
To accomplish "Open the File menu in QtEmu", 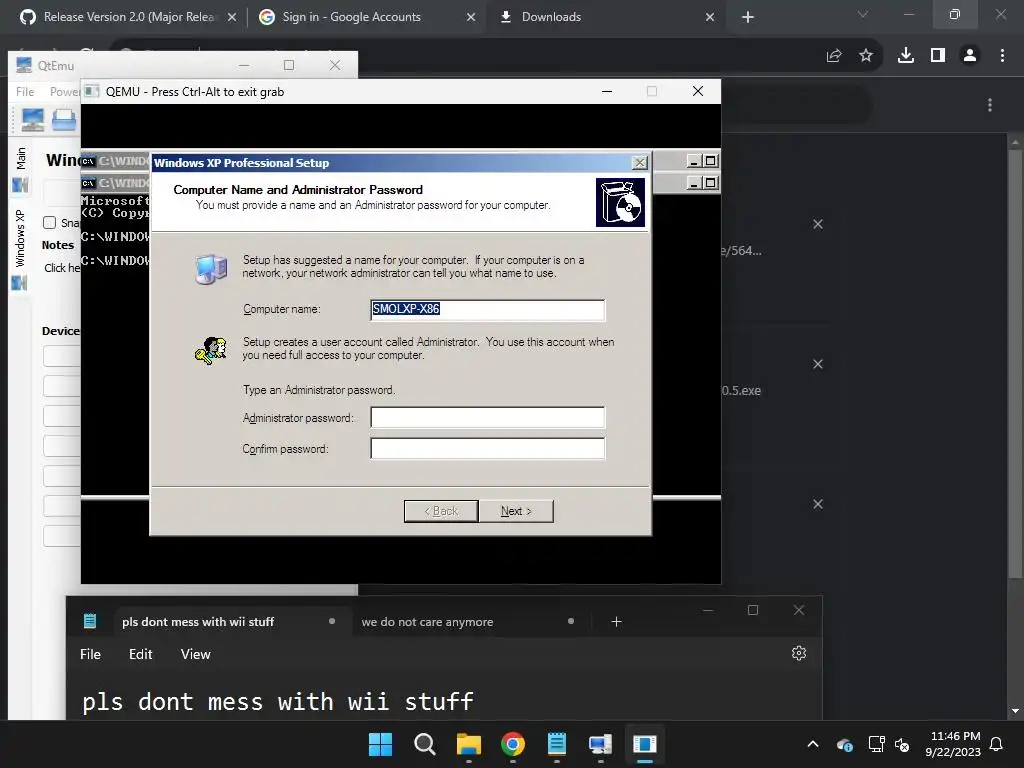I will click(x=25, y=91).
